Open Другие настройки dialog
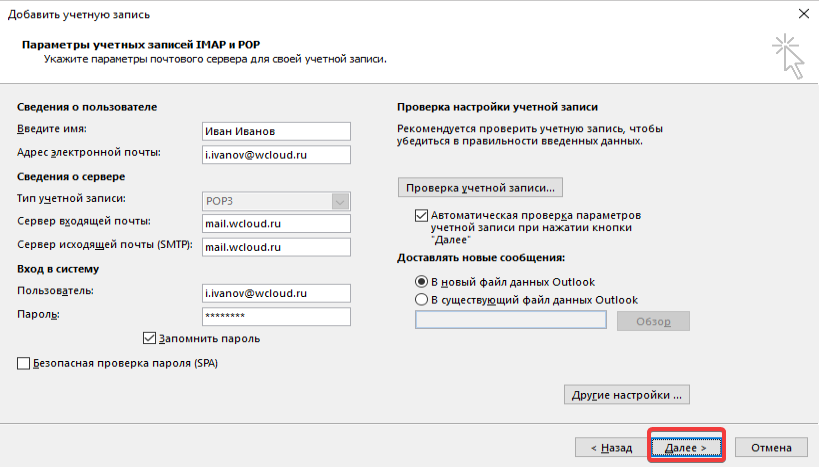 pos(627,395)
